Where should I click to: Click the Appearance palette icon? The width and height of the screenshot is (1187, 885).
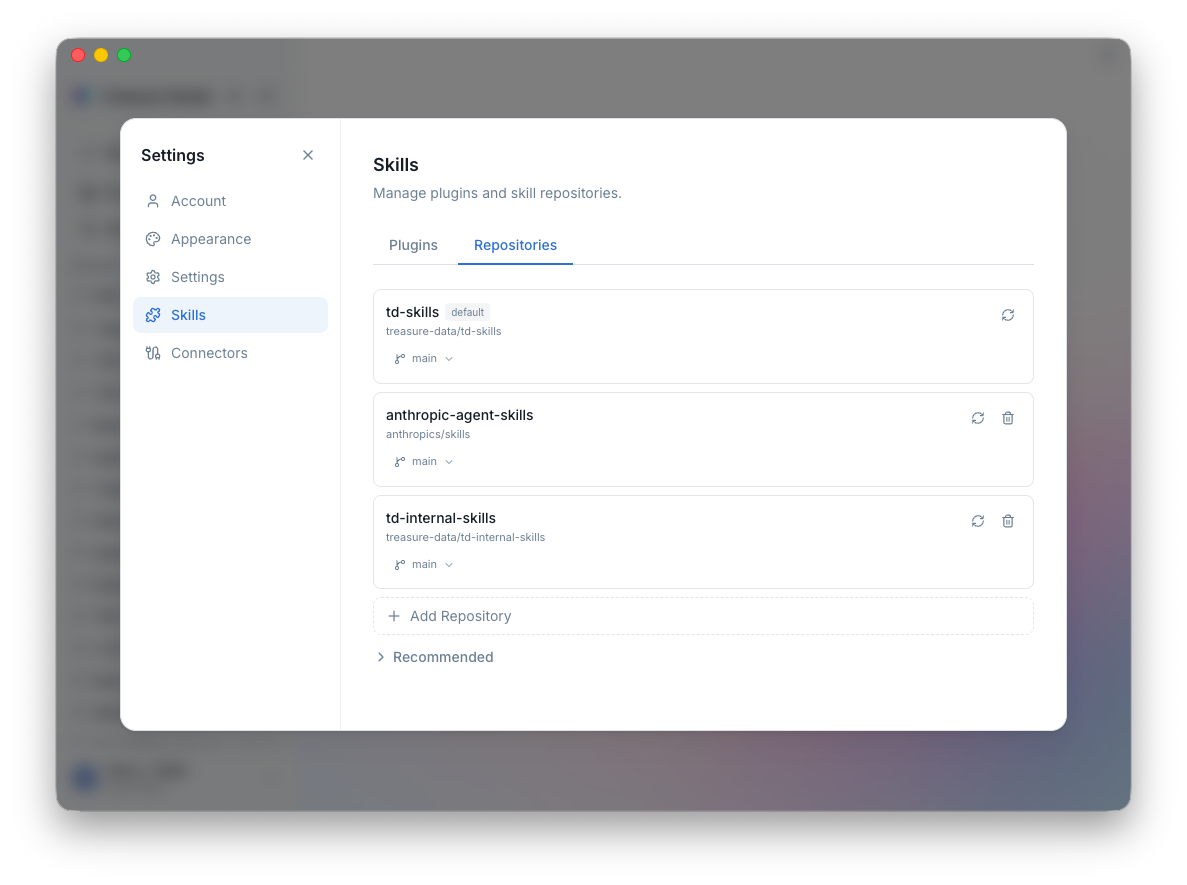(x=153, y=238)
